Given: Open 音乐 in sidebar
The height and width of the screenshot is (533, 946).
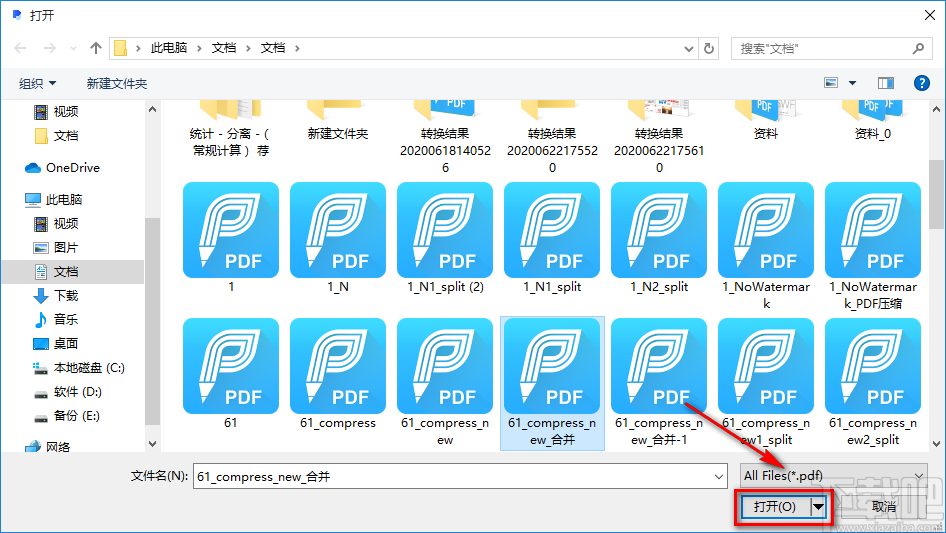Looking at the screenshot, I should coord(57,319).
